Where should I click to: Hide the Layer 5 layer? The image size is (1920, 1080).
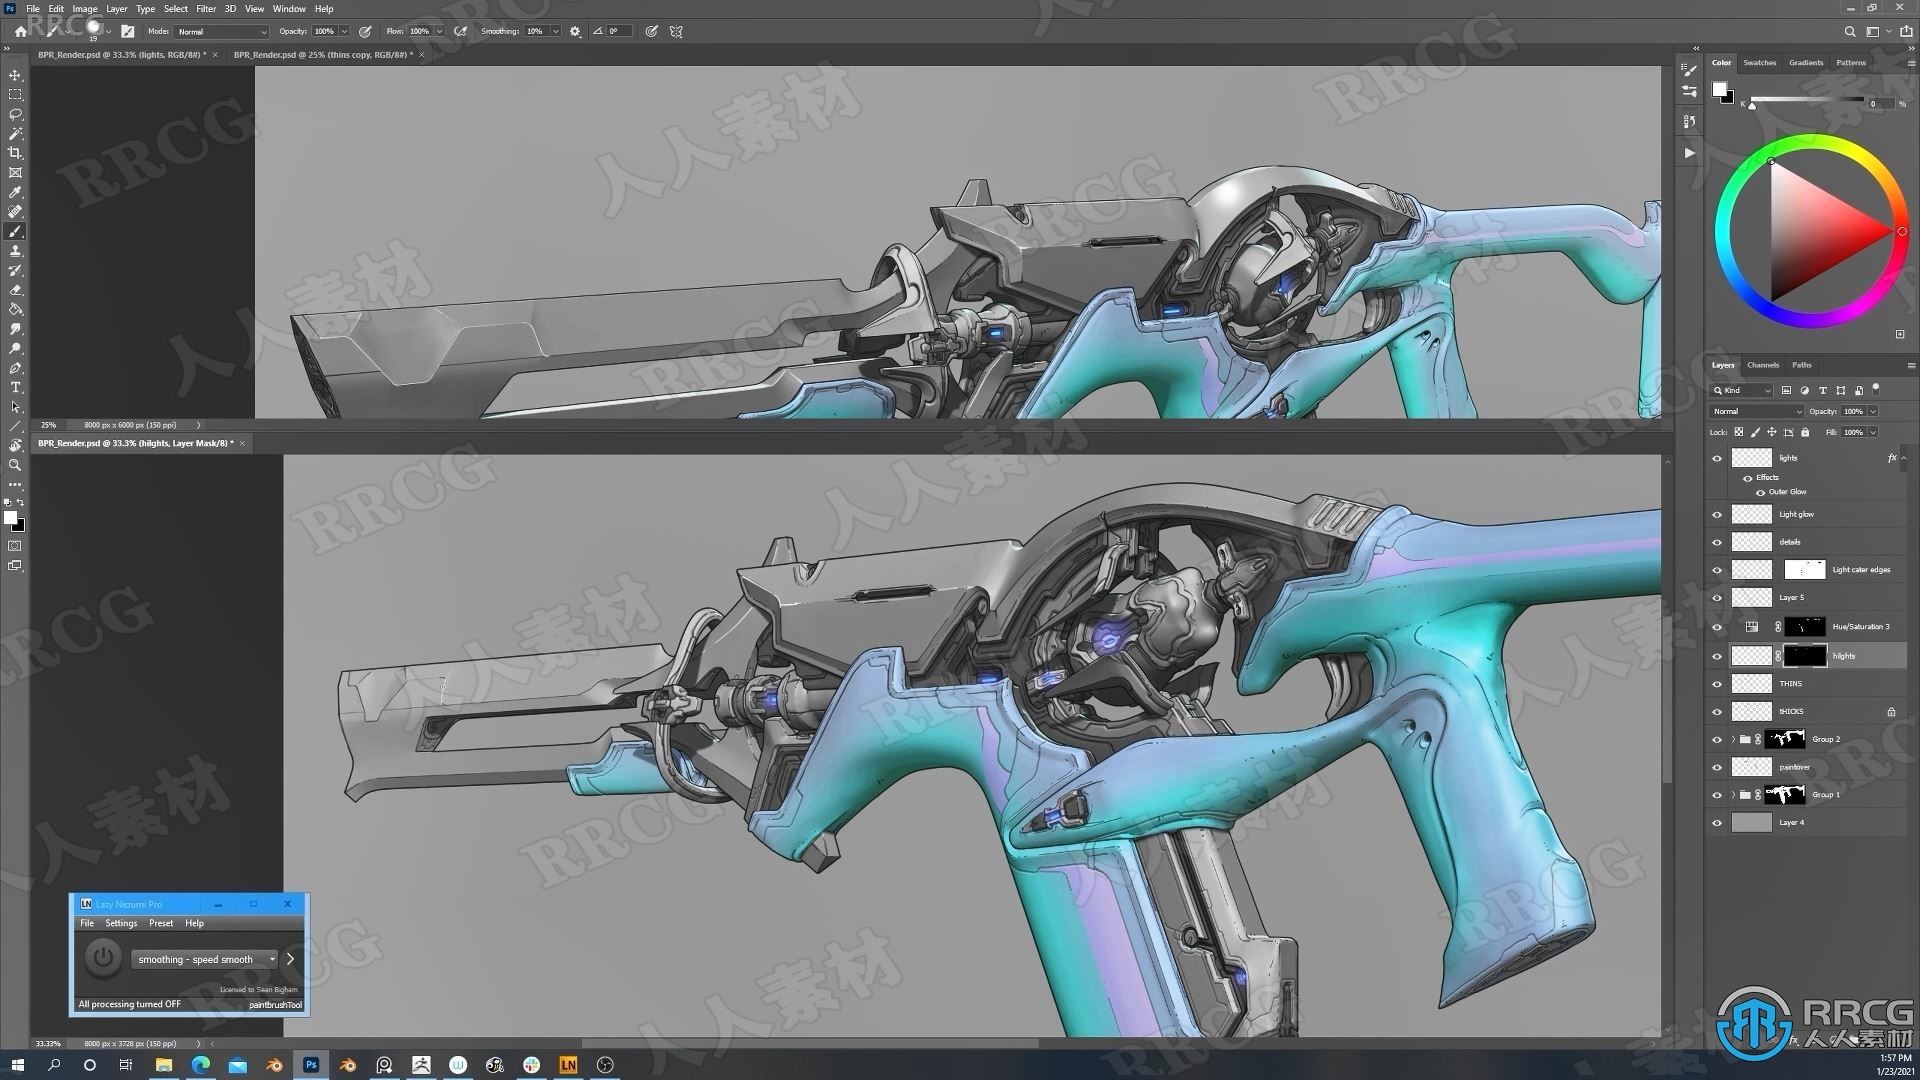1717,598
